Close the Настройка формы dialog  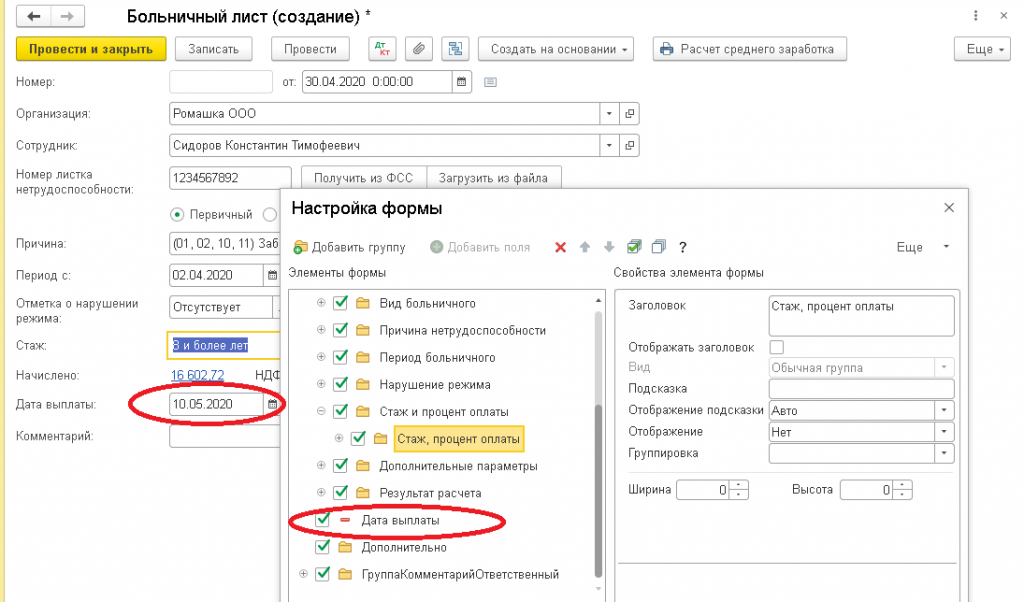point(949,208)
